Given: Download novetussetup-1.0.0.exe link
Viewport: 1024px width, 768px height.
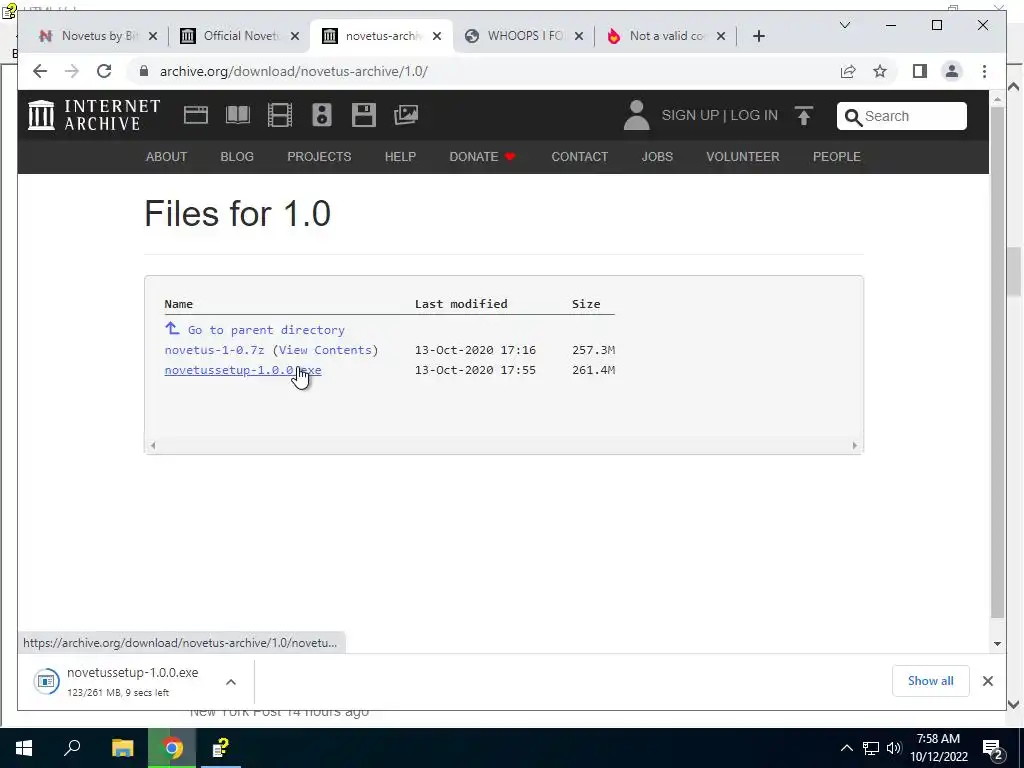Looking at the screenshot, I should tap(243, 370).
